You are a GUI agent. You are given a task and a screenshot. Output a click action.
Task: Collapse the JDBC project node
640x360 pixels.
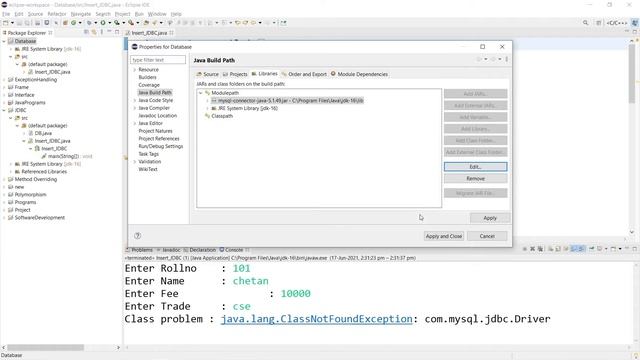(x=4, y=110)
